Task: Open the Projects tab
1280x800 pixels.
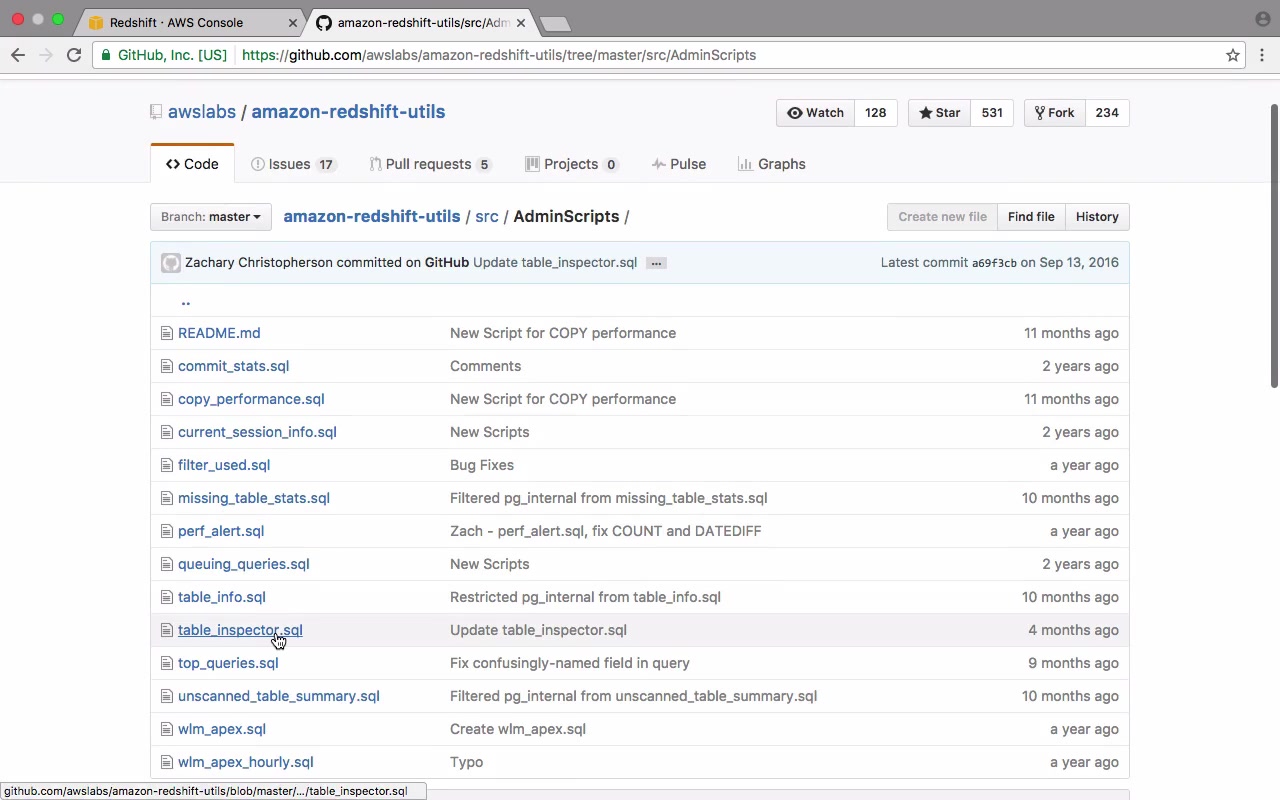Action: click(x=572, y=164)
